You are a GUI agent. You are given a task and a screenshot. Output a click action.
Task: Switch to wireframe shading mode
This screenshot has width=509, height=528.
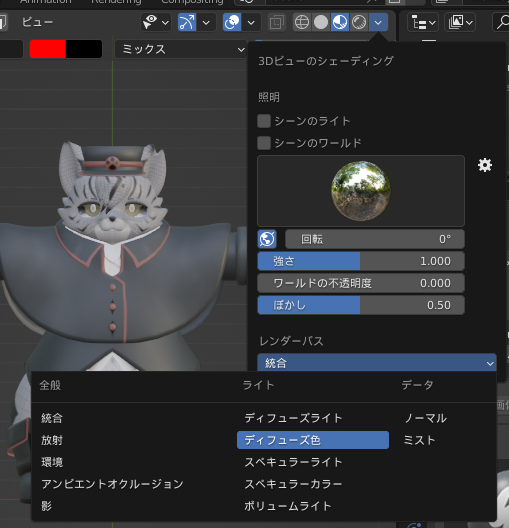pos(302,22)
